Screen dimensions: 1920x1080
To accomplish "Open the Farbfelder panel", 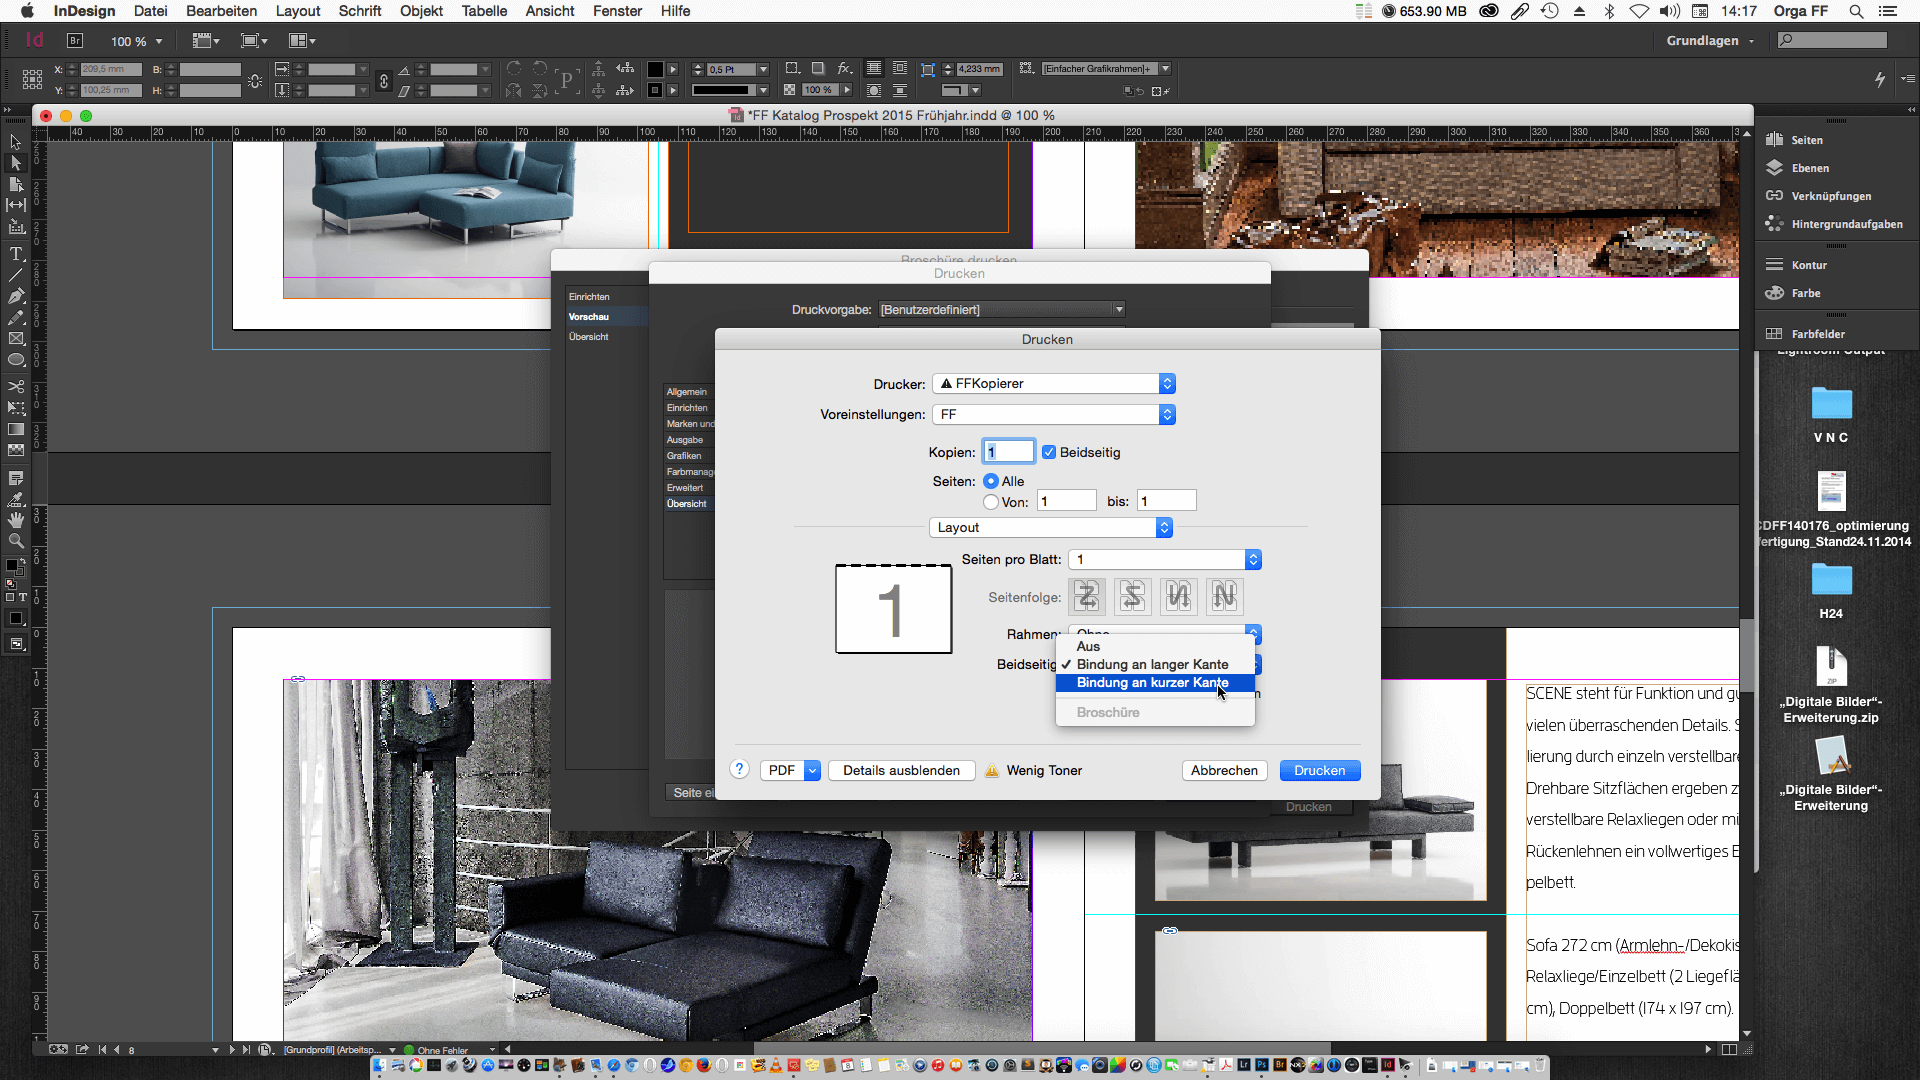I will [1817, 334].
